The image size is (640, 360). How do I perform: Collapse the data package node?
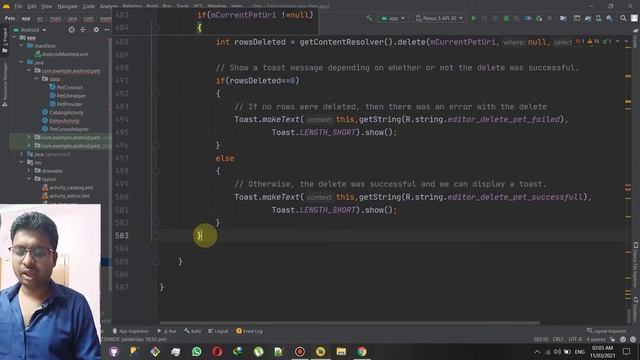point(36,79)
